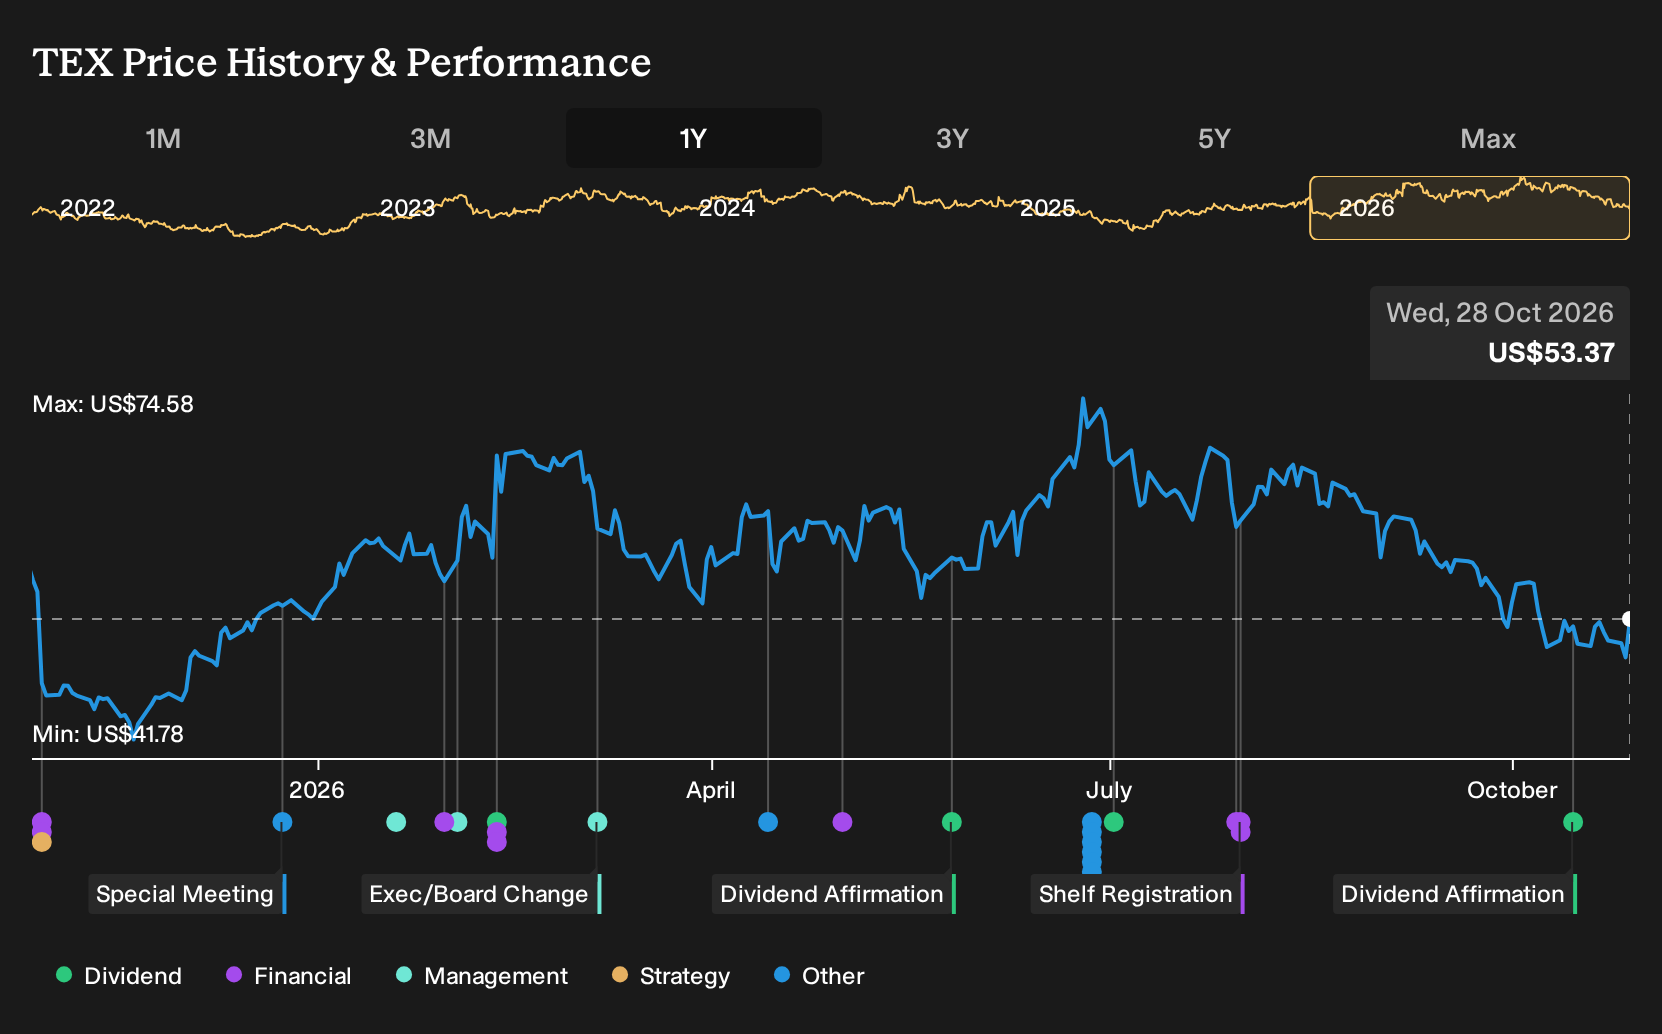
Task: Open the Dividend Affirmation label below October
Action: coord(1453,894)
